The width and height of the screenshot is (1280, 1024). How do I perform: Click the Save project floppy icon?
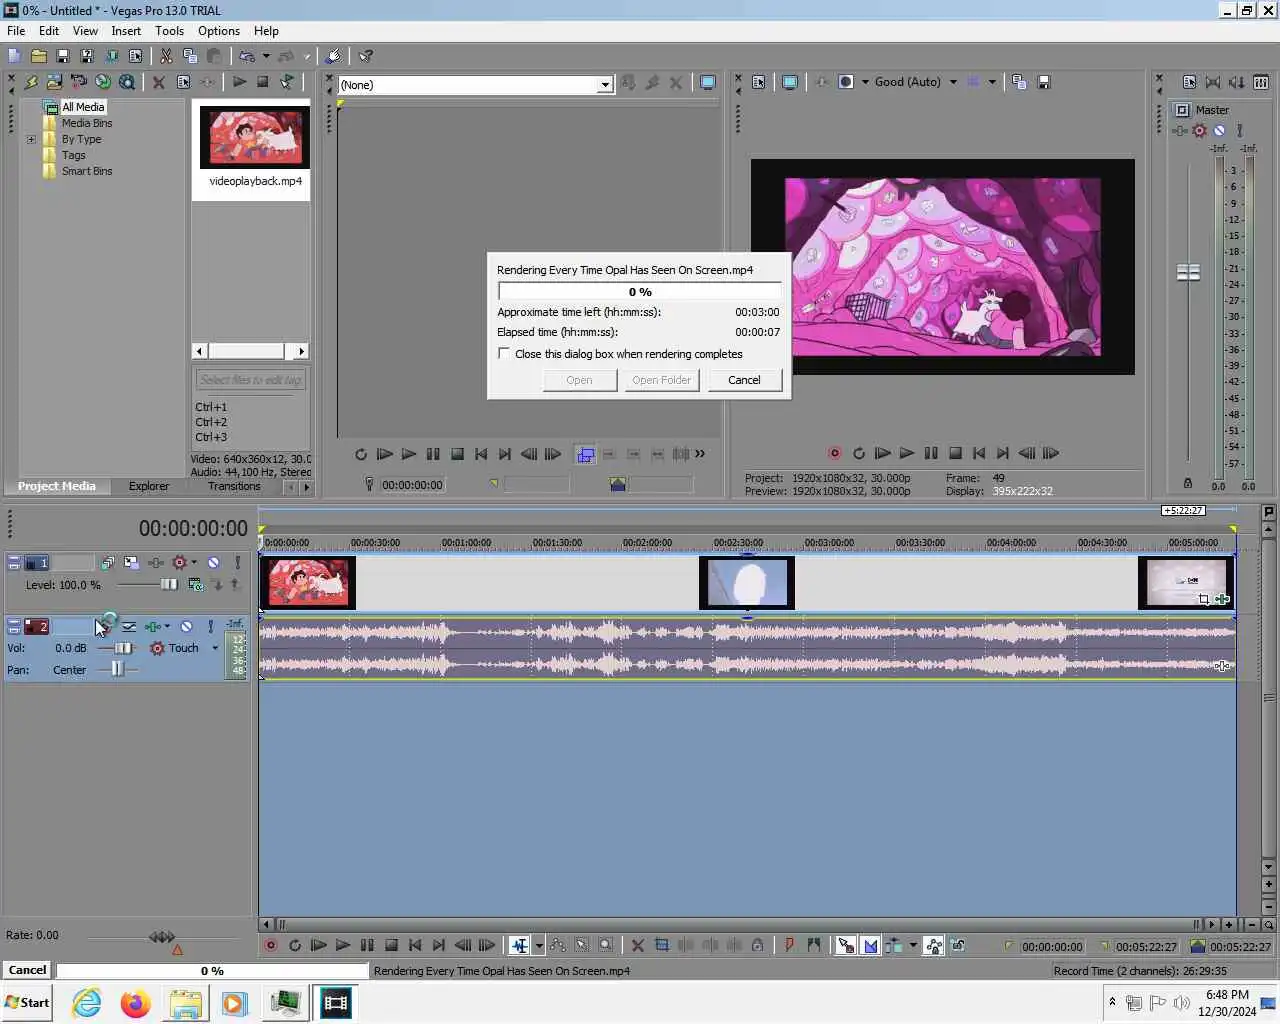[x=62, y=56]
